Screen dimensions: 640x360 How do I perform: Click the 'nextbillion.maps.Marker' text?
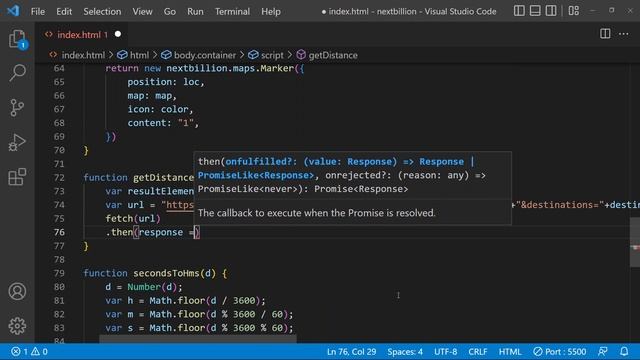(x=230, y=68)
